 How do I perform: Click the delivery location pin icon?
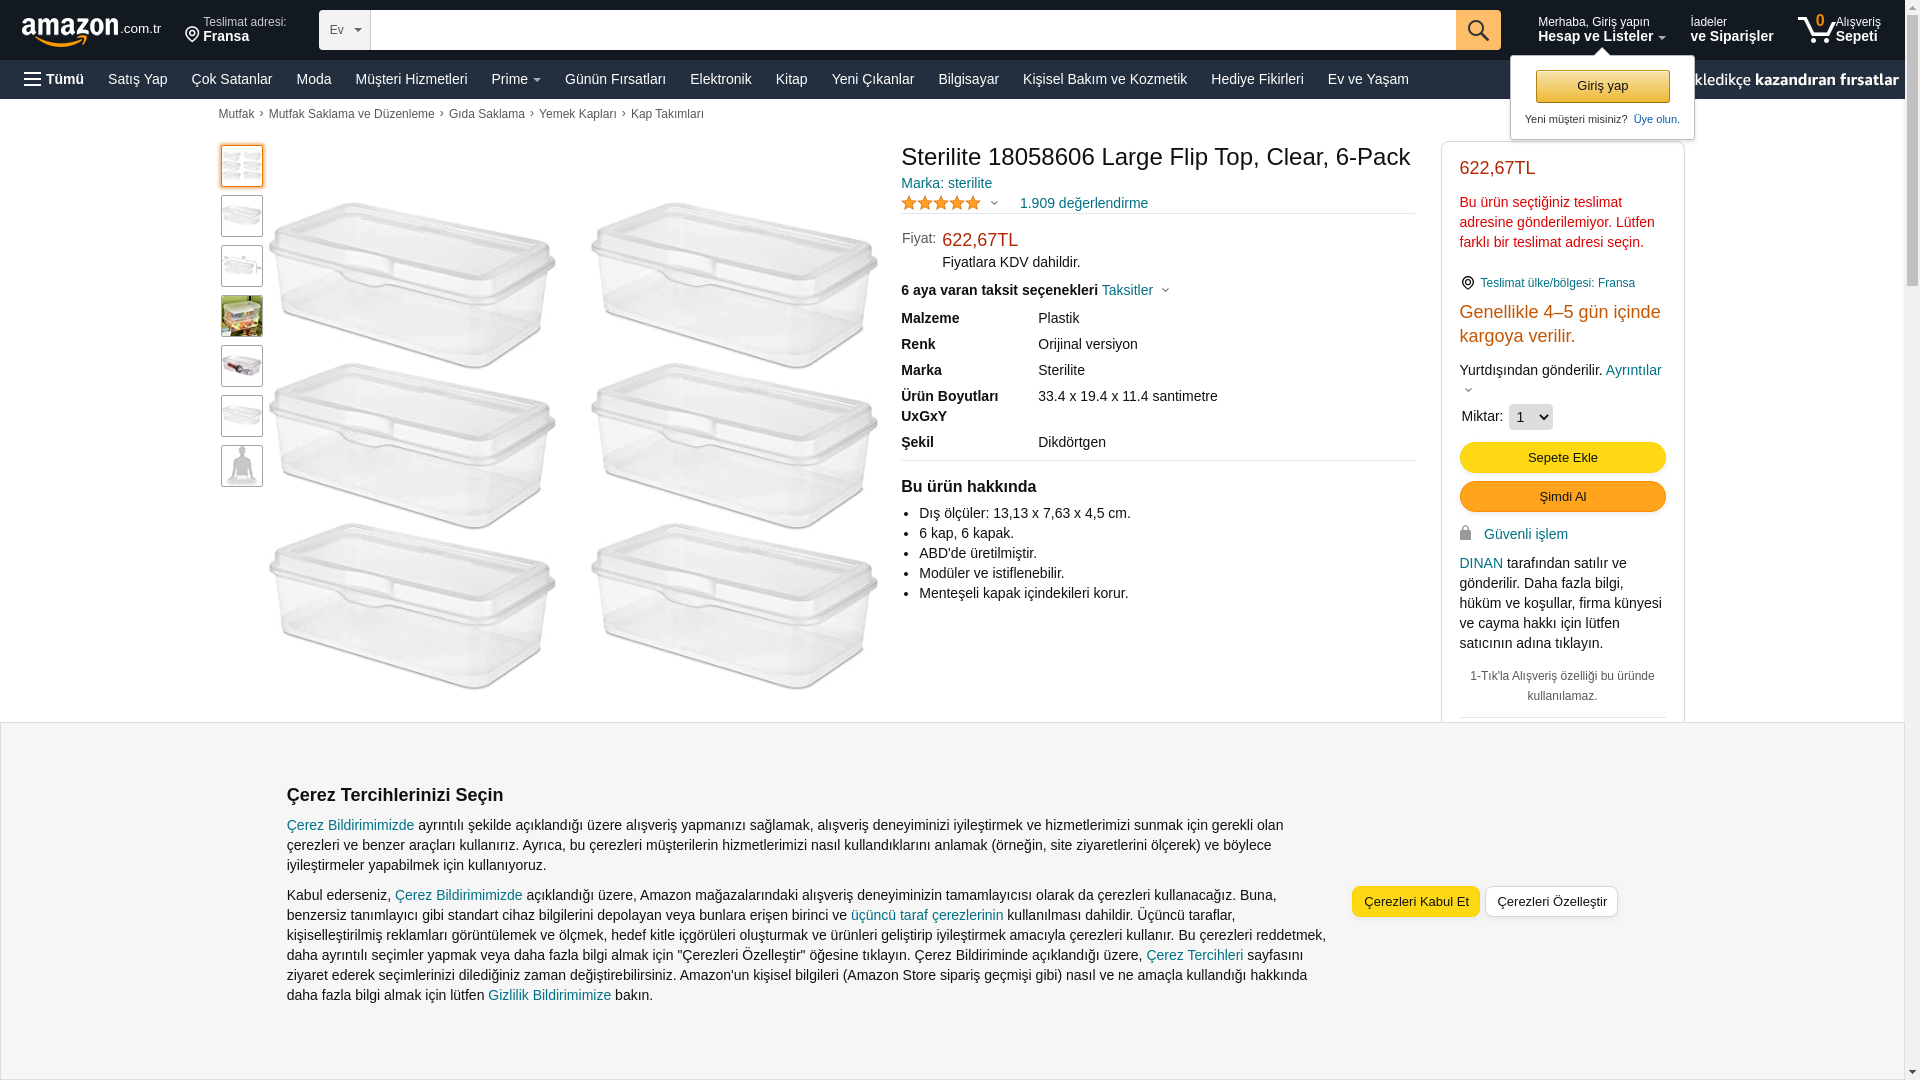pos(192,35)
